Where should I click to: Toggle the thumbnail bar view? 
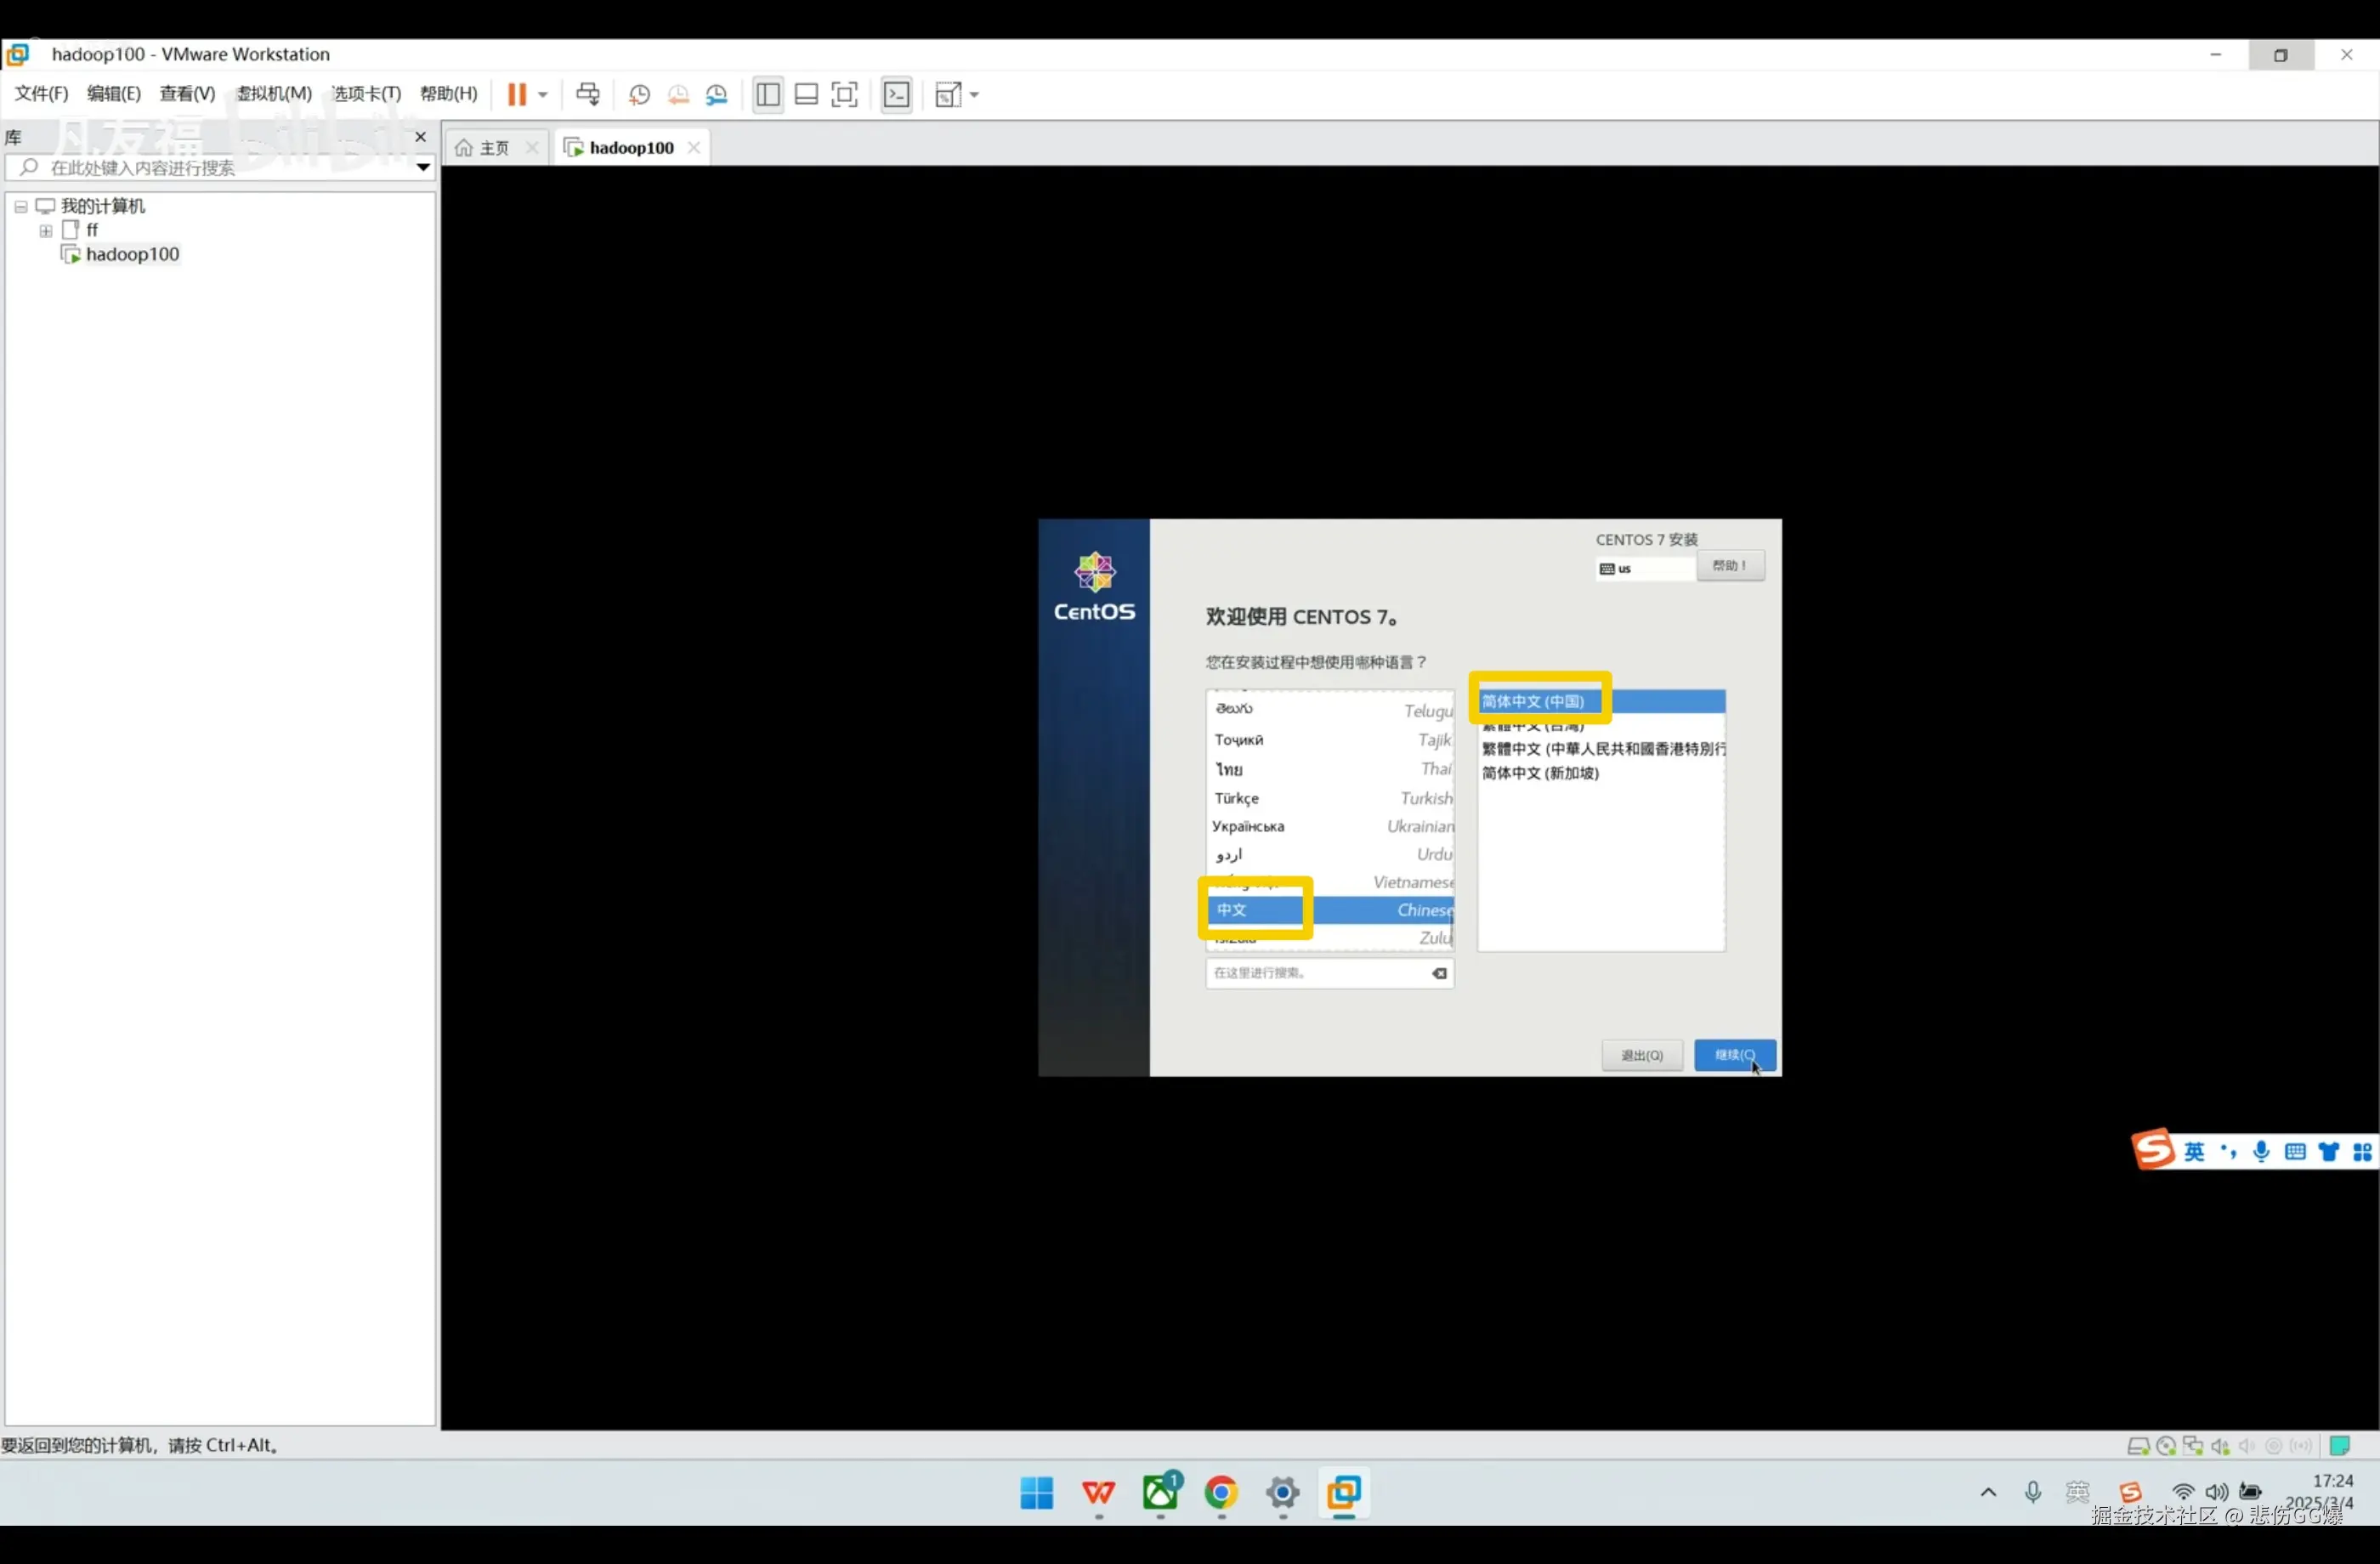[806, 95]
